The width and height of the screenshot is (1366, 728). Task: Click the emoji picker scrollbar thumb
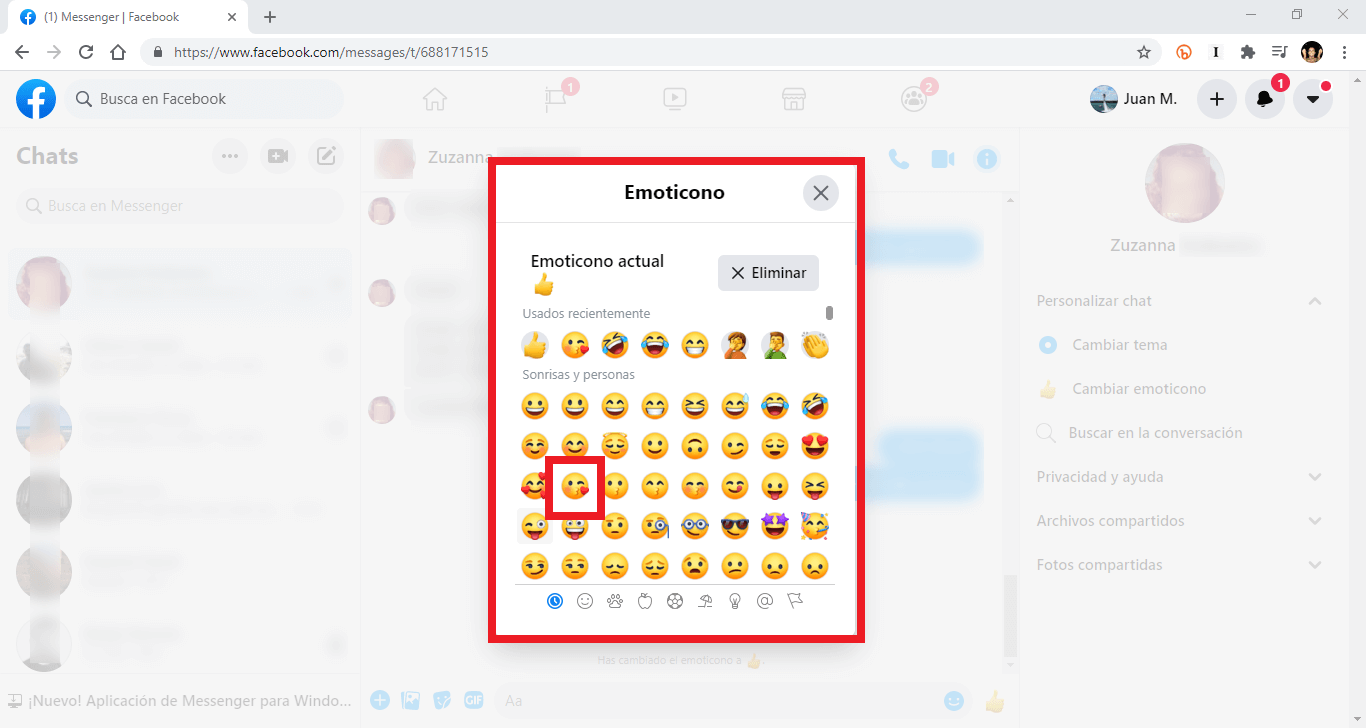[829, 313]
